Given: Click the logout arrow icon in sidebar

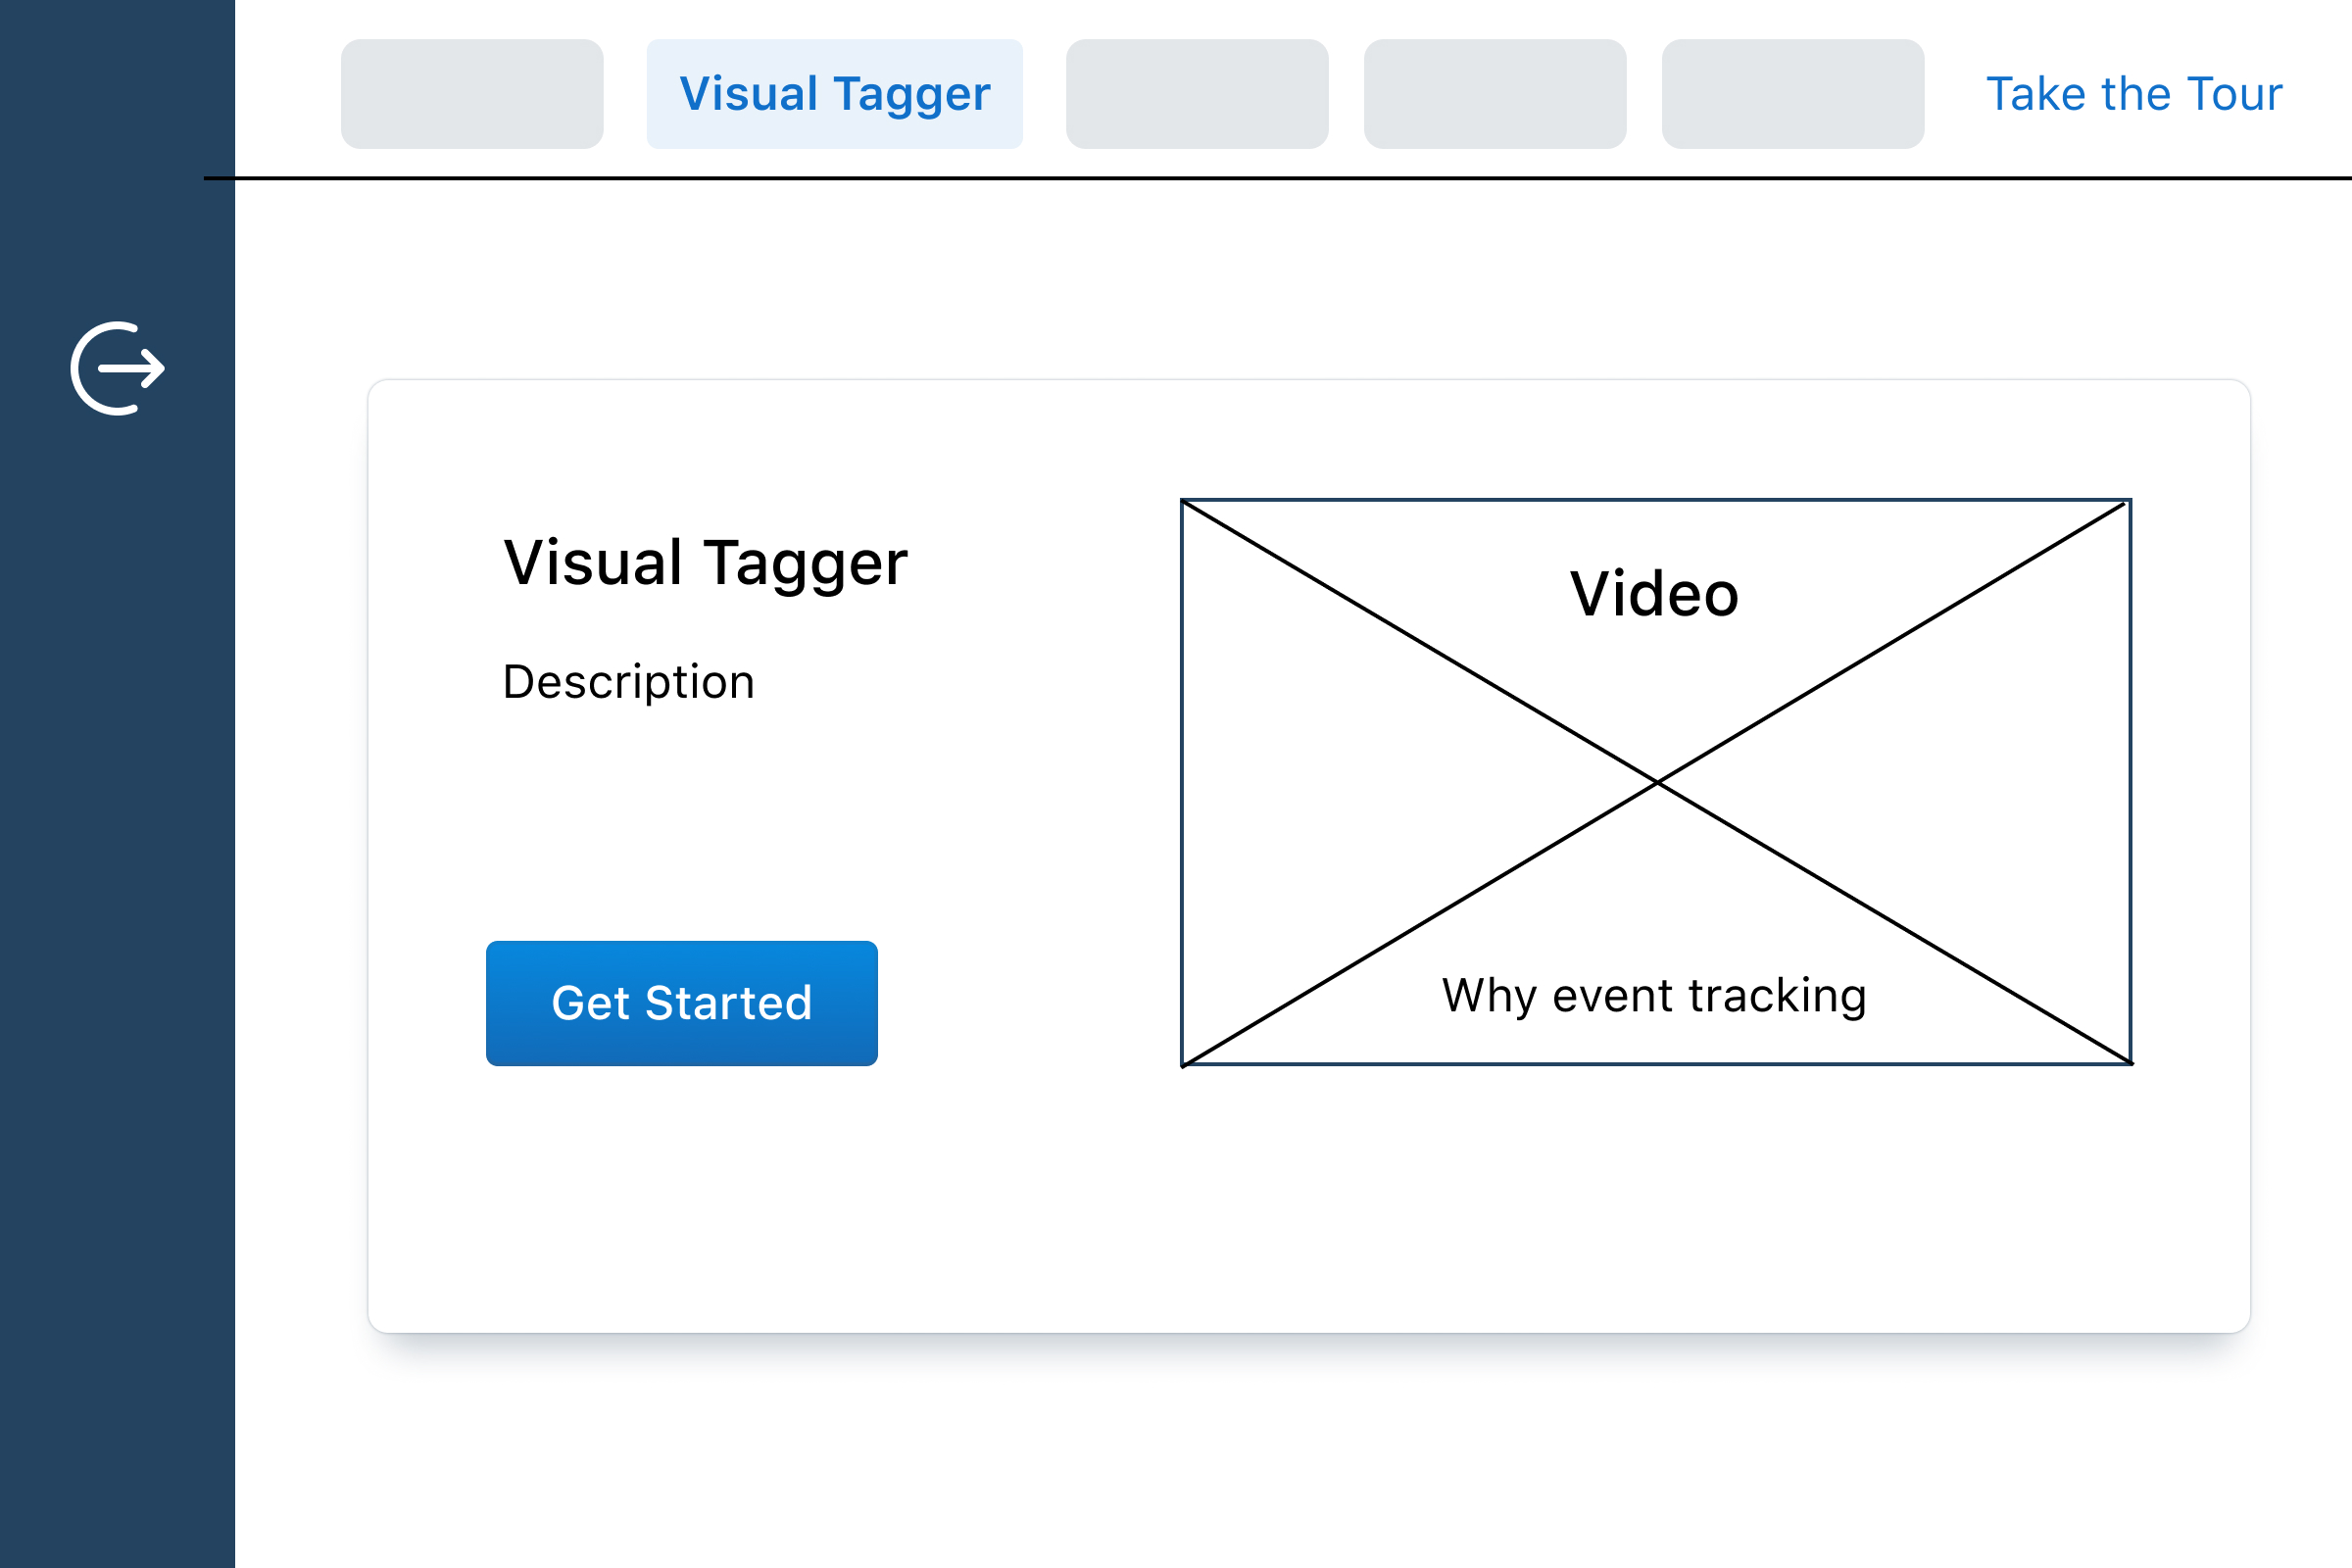Looking at the screenshot, I should pyautogui.click(x=118, y=369).
